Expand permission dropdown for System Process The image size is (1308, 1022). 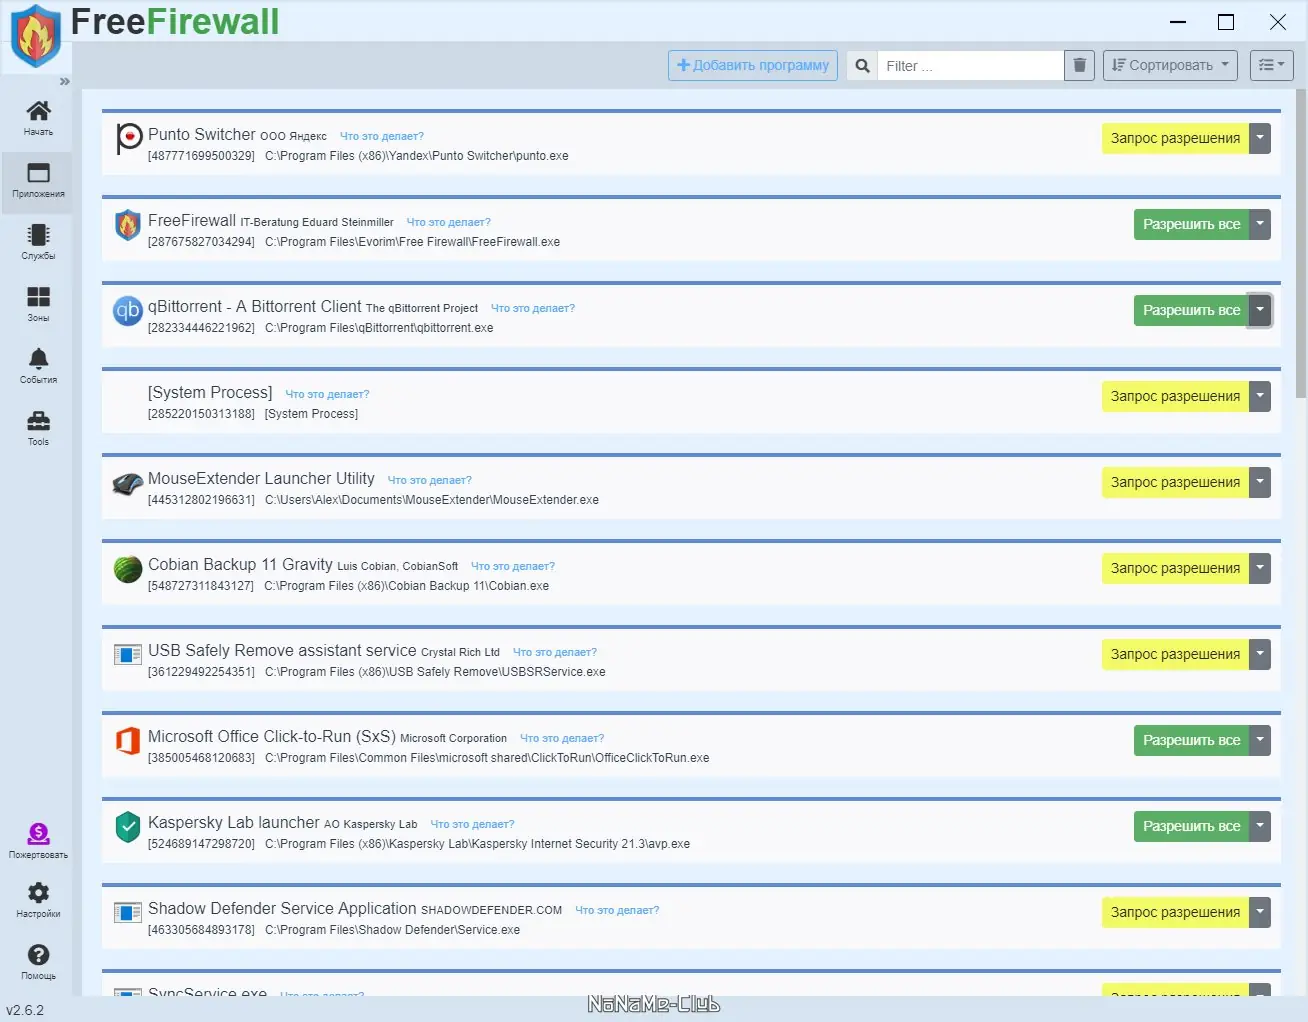1260,397
